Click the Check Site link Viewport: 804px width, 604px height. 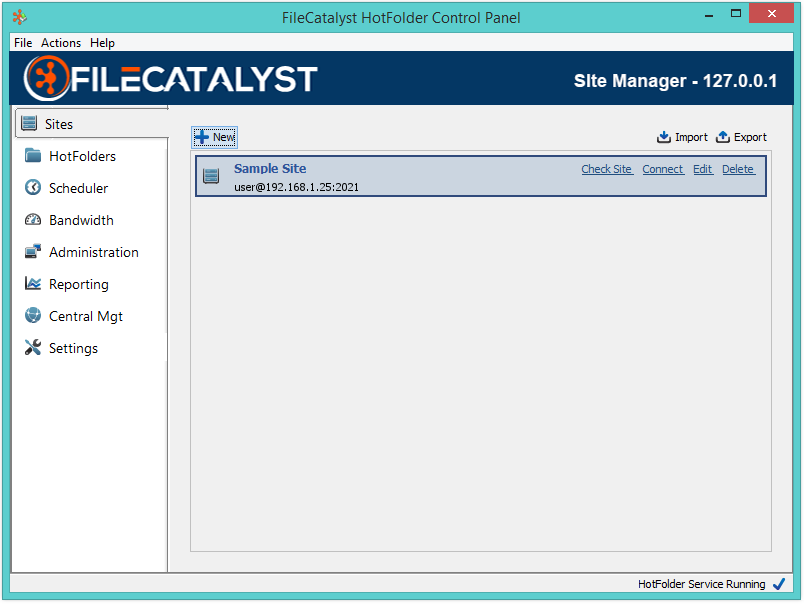click(607, 169)
